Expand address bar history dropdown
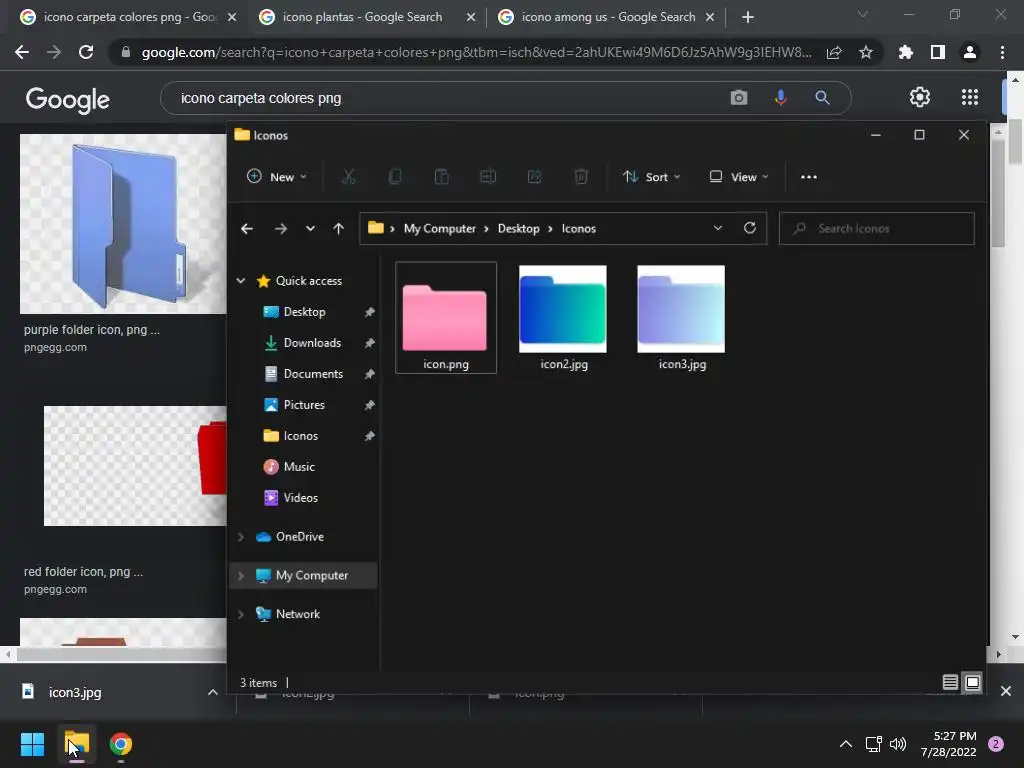The image size is (1024, 768). [x=718, y=228]
